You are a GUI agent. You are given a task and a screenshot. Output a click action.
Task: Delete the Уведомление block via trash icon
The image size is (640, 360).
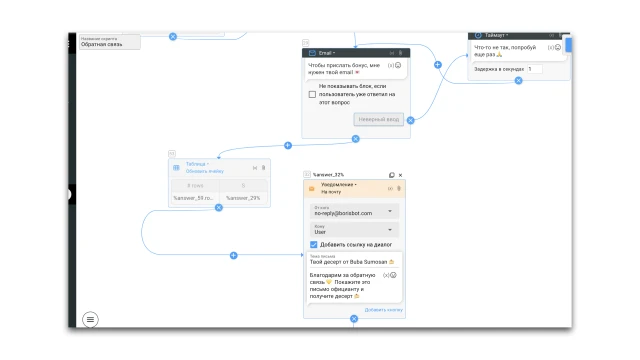pos(399,189)
